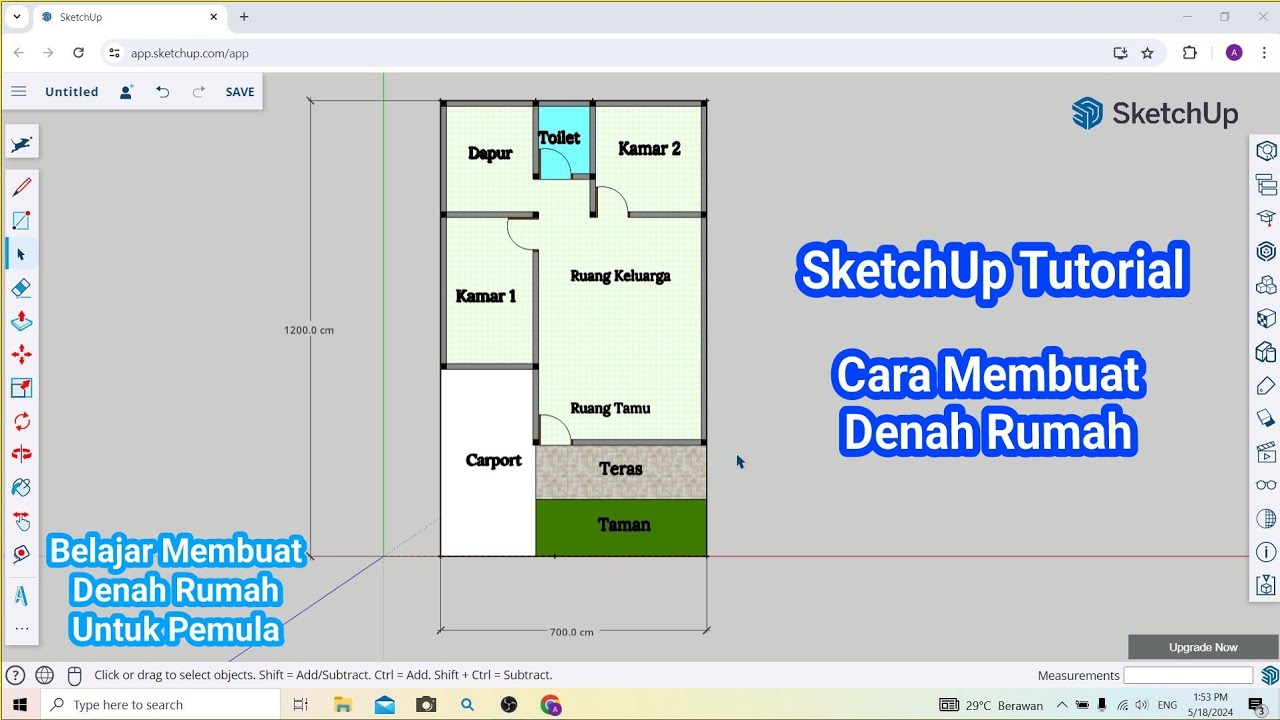Show more tools via the ellipsis
This screenshot has width=1280, height=720.
click(x=21, y=629)
